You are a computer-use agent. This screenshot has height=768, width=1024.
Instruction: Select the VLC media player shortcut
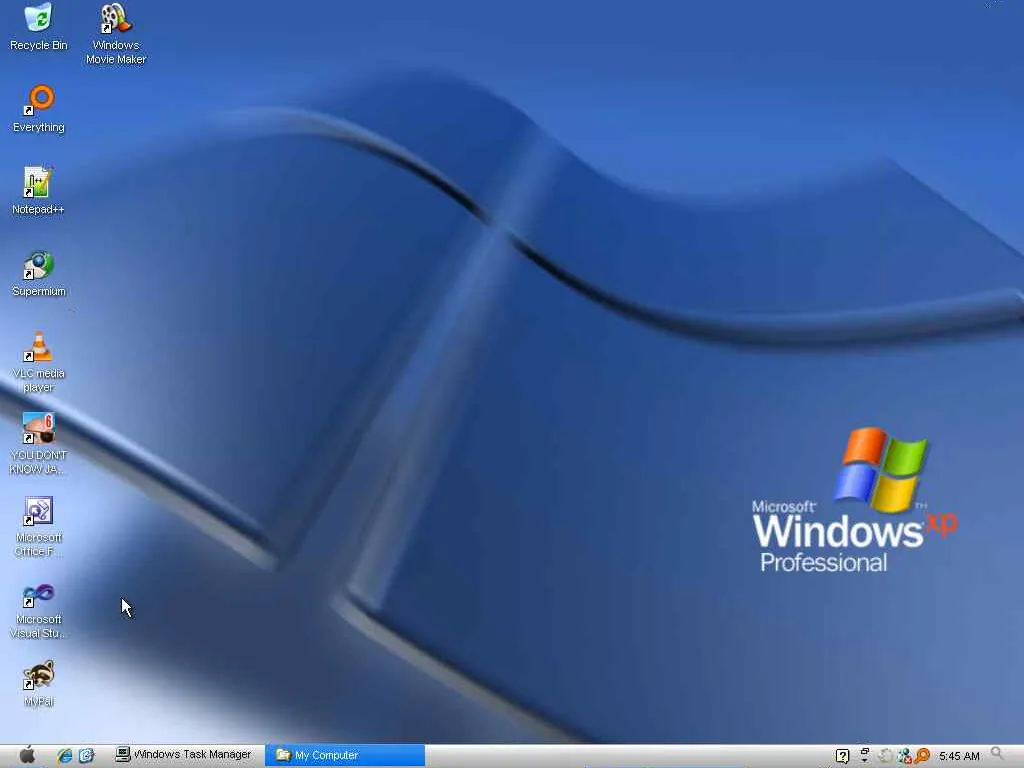(39, 362)
